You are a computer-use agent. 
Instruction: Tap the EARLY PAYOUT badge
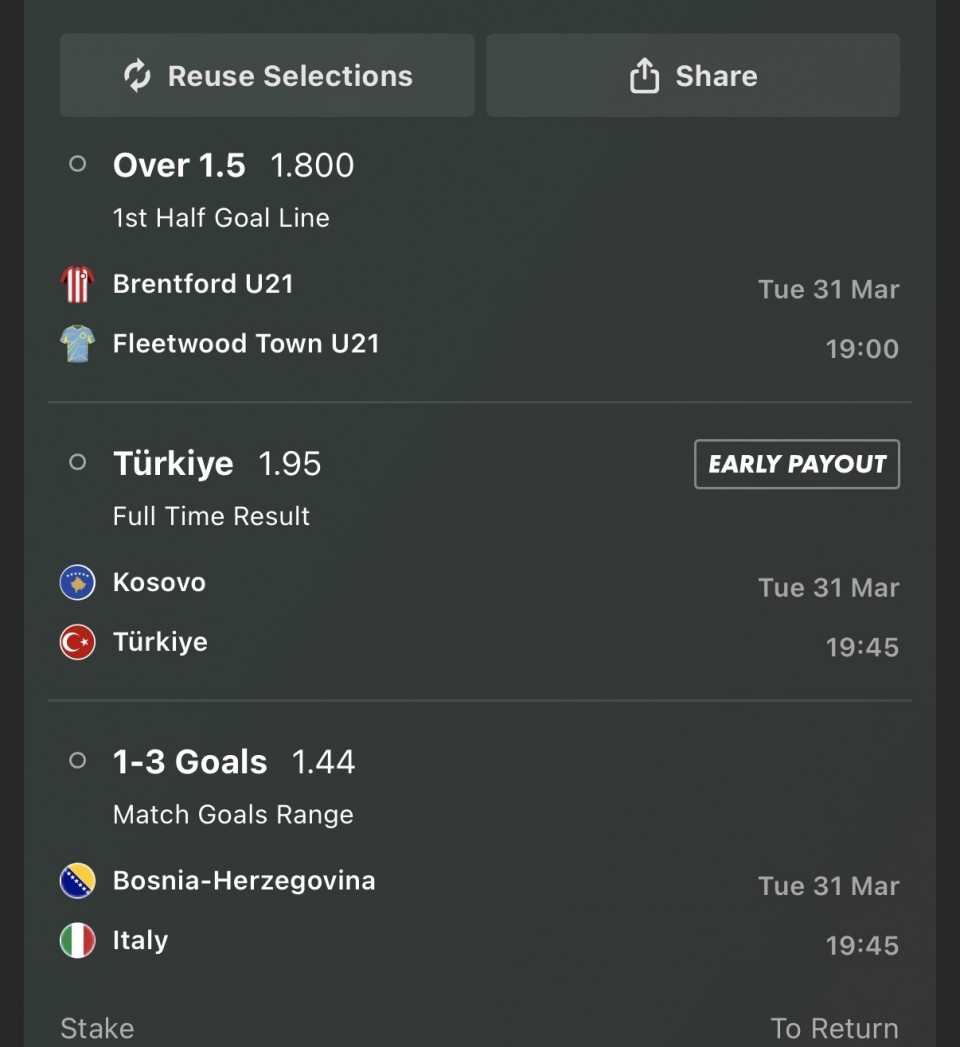797,464
